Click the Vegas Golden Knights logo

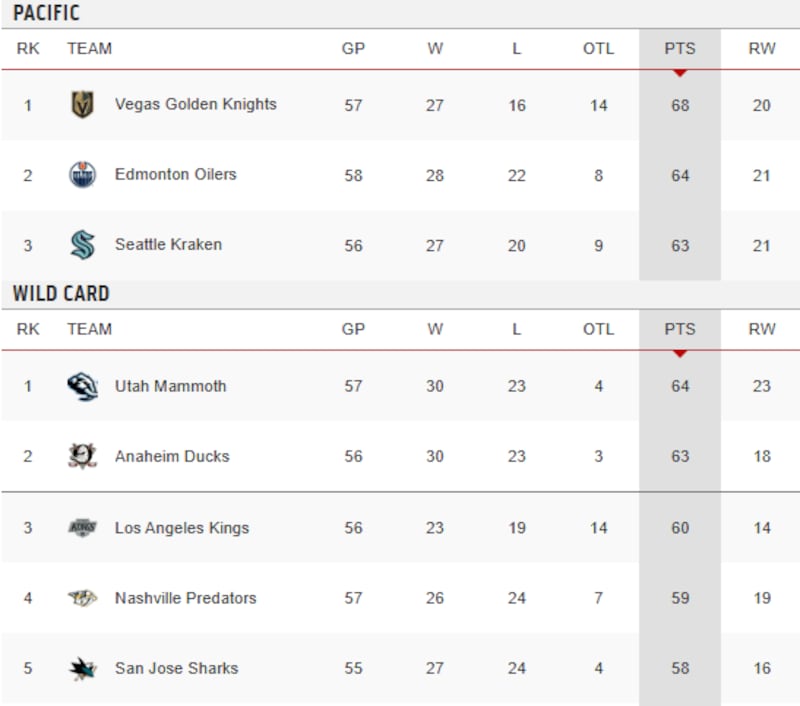click(x=82, y=105)
